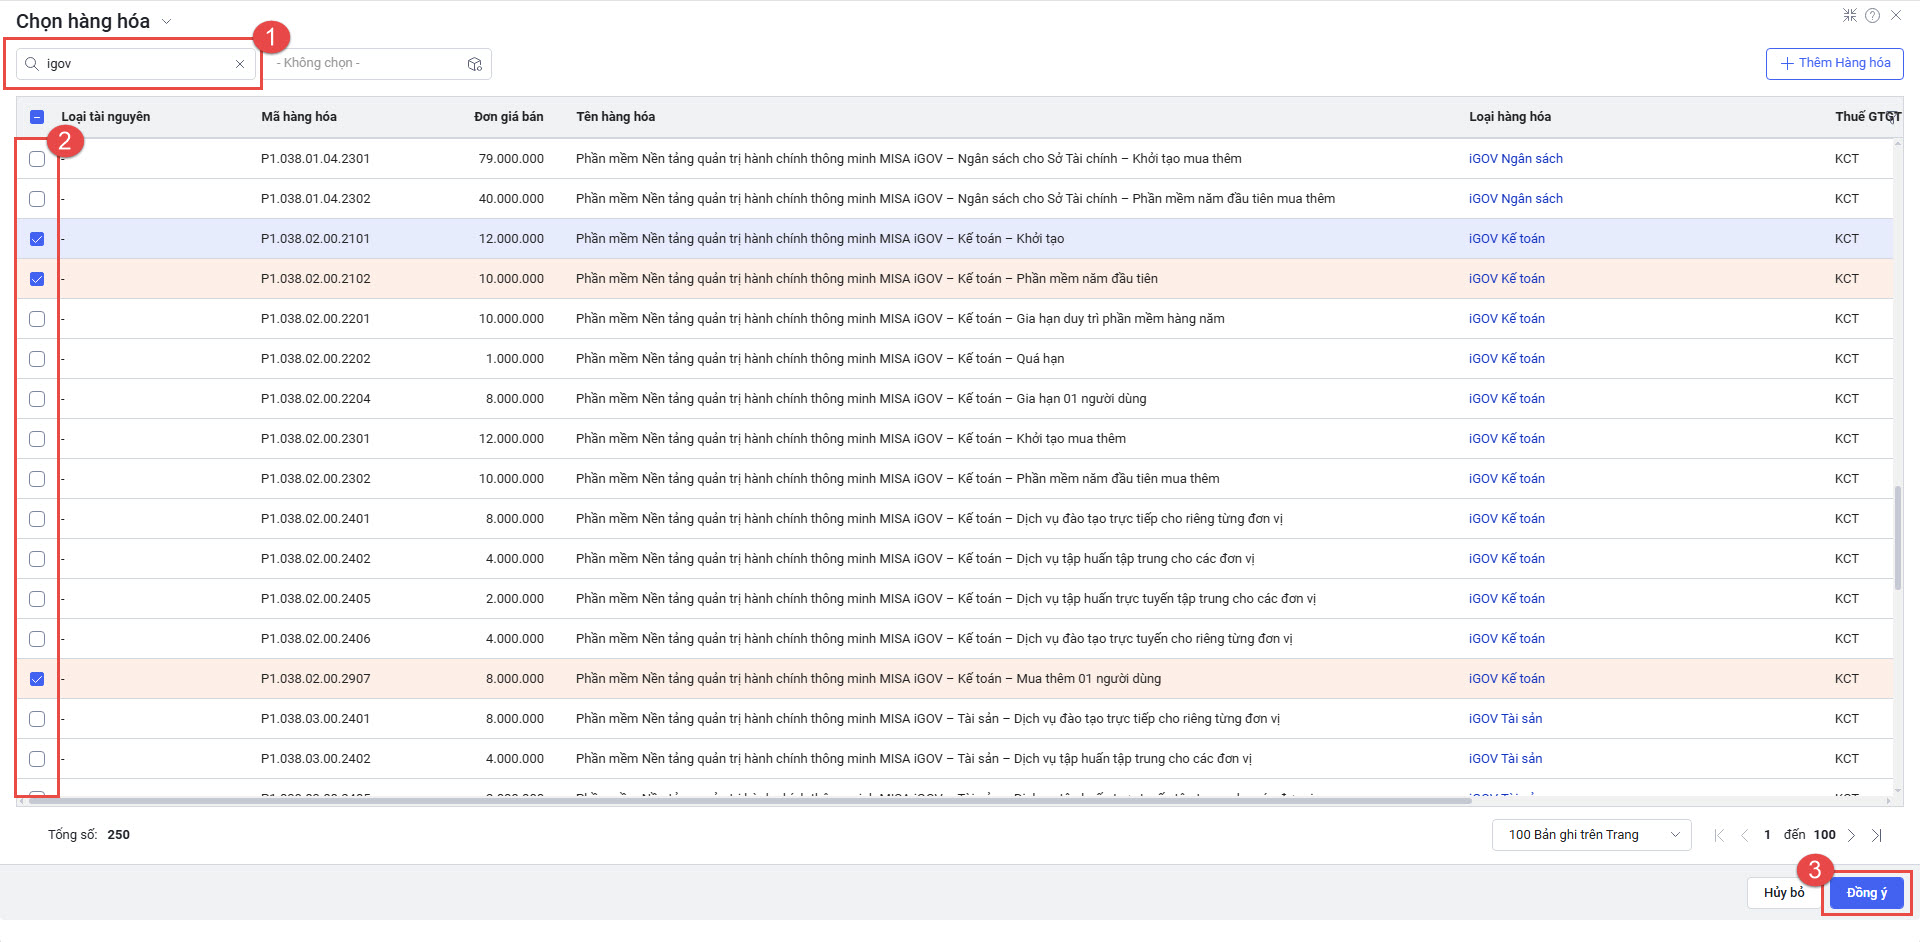Click the horizontal scrollbar under the table
Screen dimensions: 1920x942
point(750,801)
